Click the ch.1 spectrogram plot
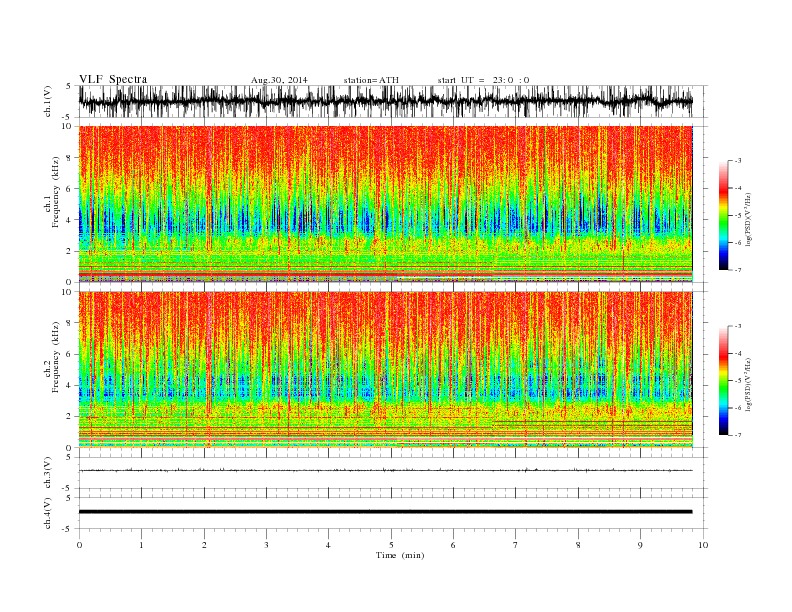 [x=385, y=204]
